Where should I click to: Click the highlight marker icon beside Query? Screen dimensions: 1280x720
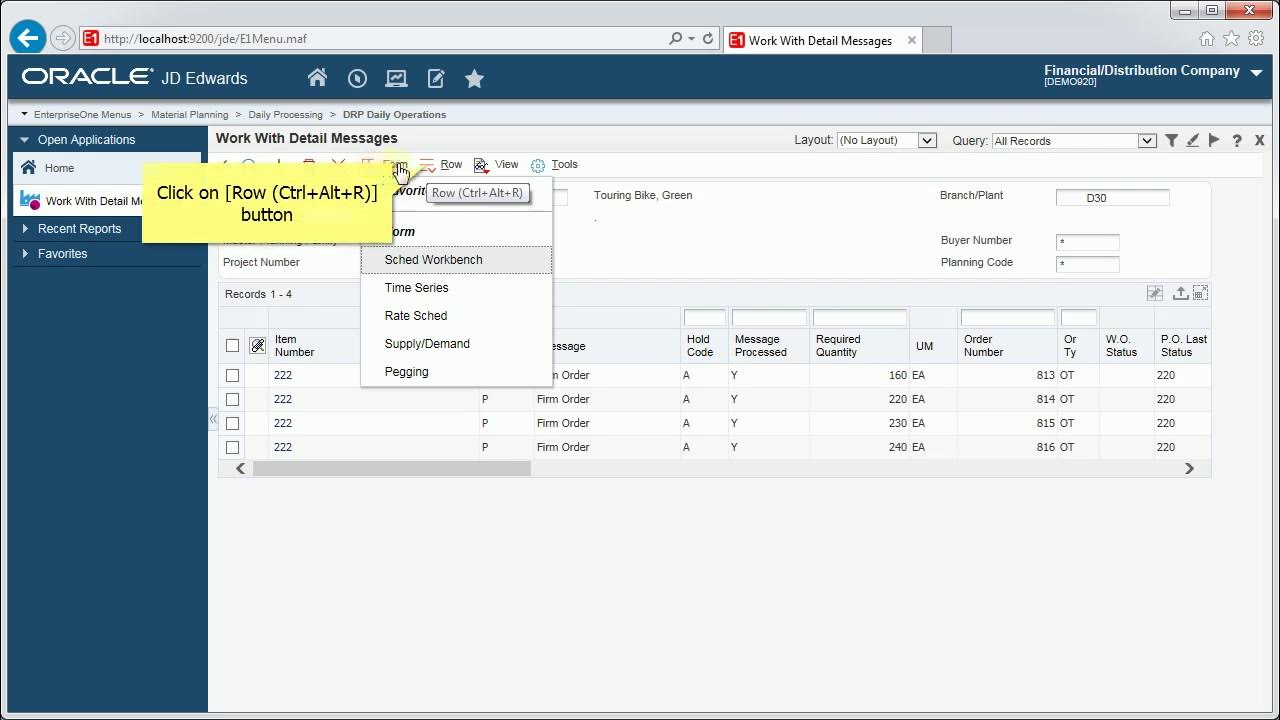1192,141
